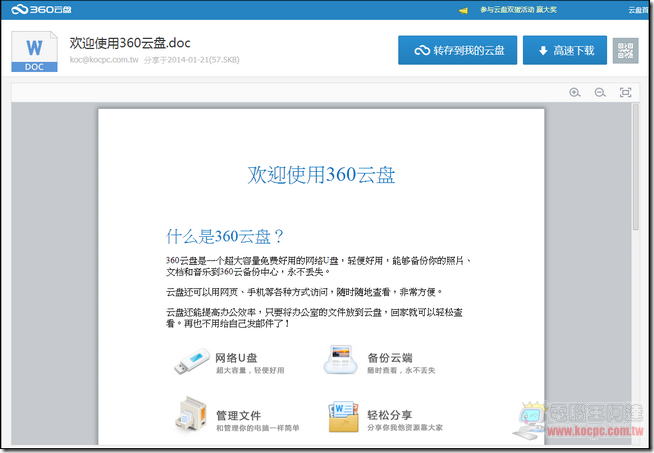Click the Word DOC file icon
Screen dimensions: 654x453
[x=34, y=51]
